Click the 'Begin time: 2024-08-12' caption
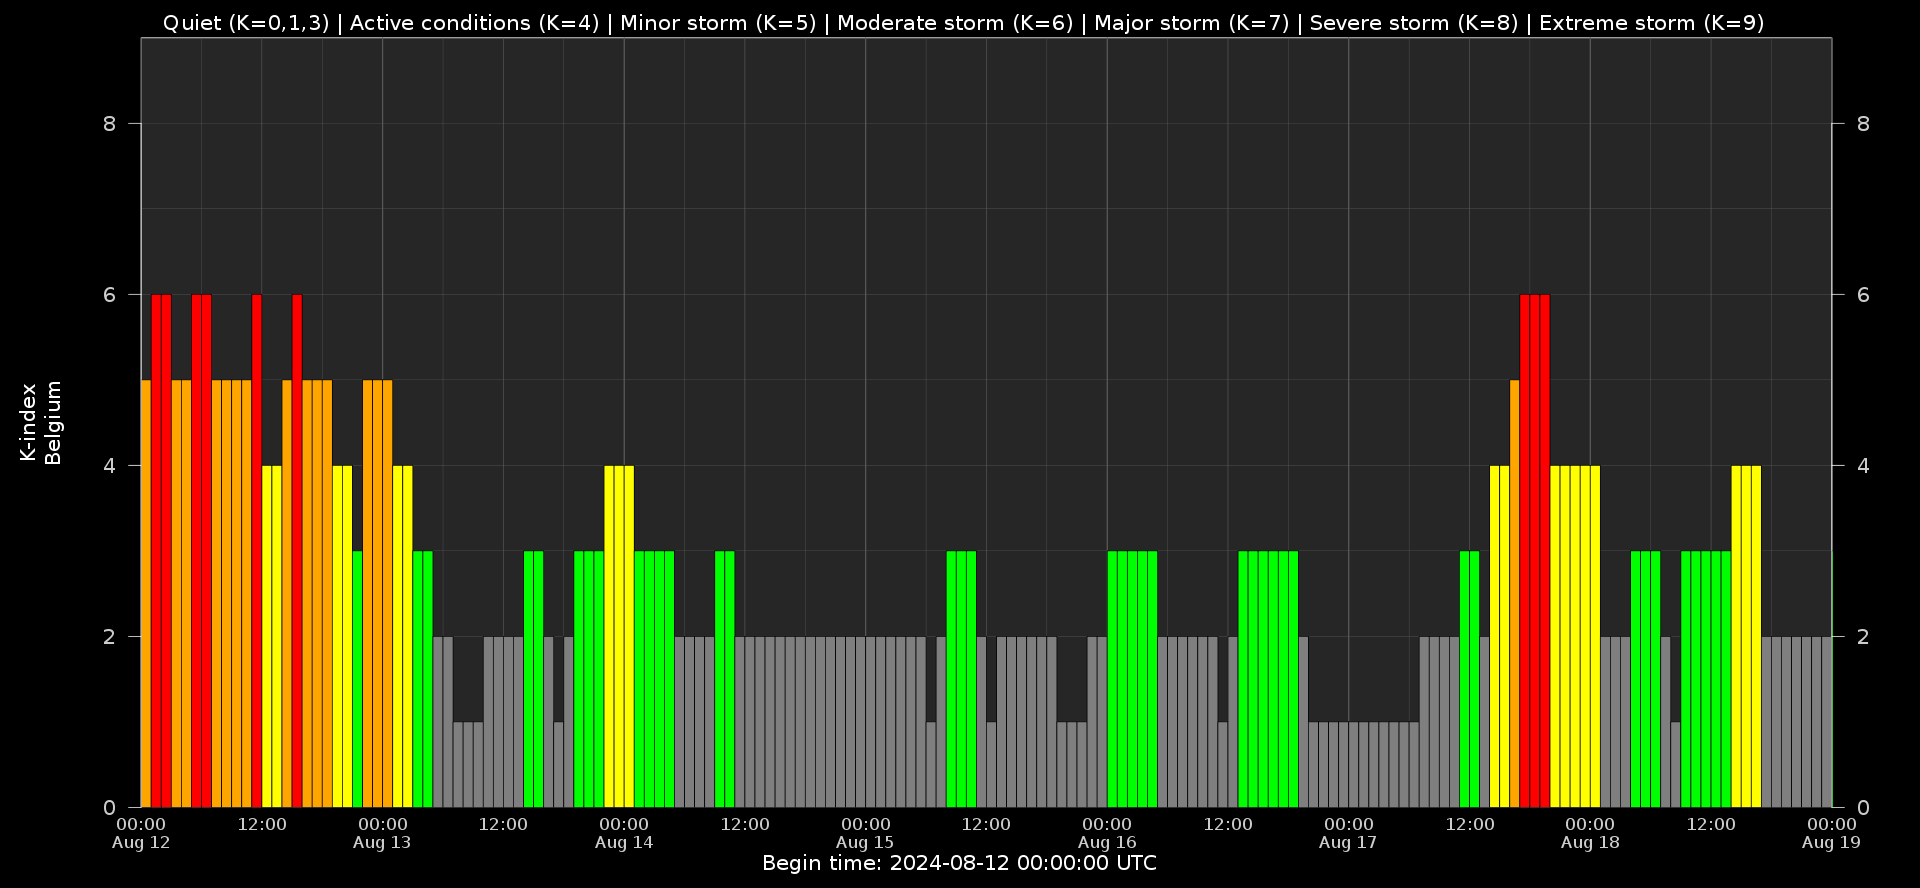This screenshot has width=1920, height=888. coord(959,864)
